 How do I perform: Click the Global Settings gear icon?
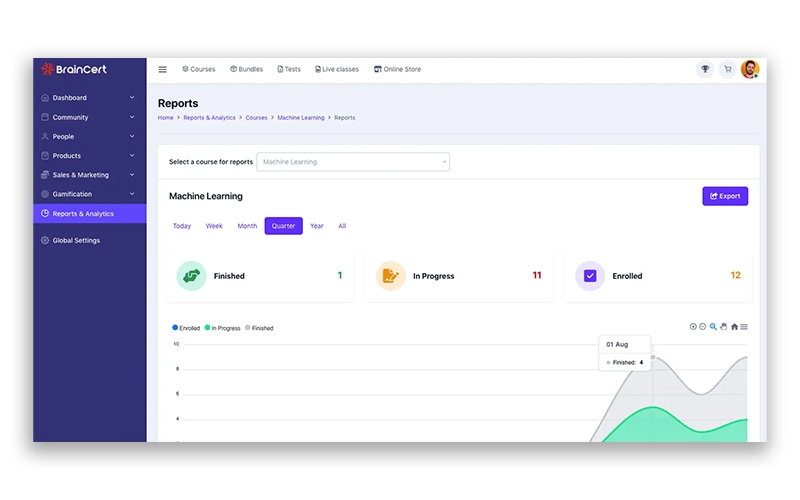[45, 240]
